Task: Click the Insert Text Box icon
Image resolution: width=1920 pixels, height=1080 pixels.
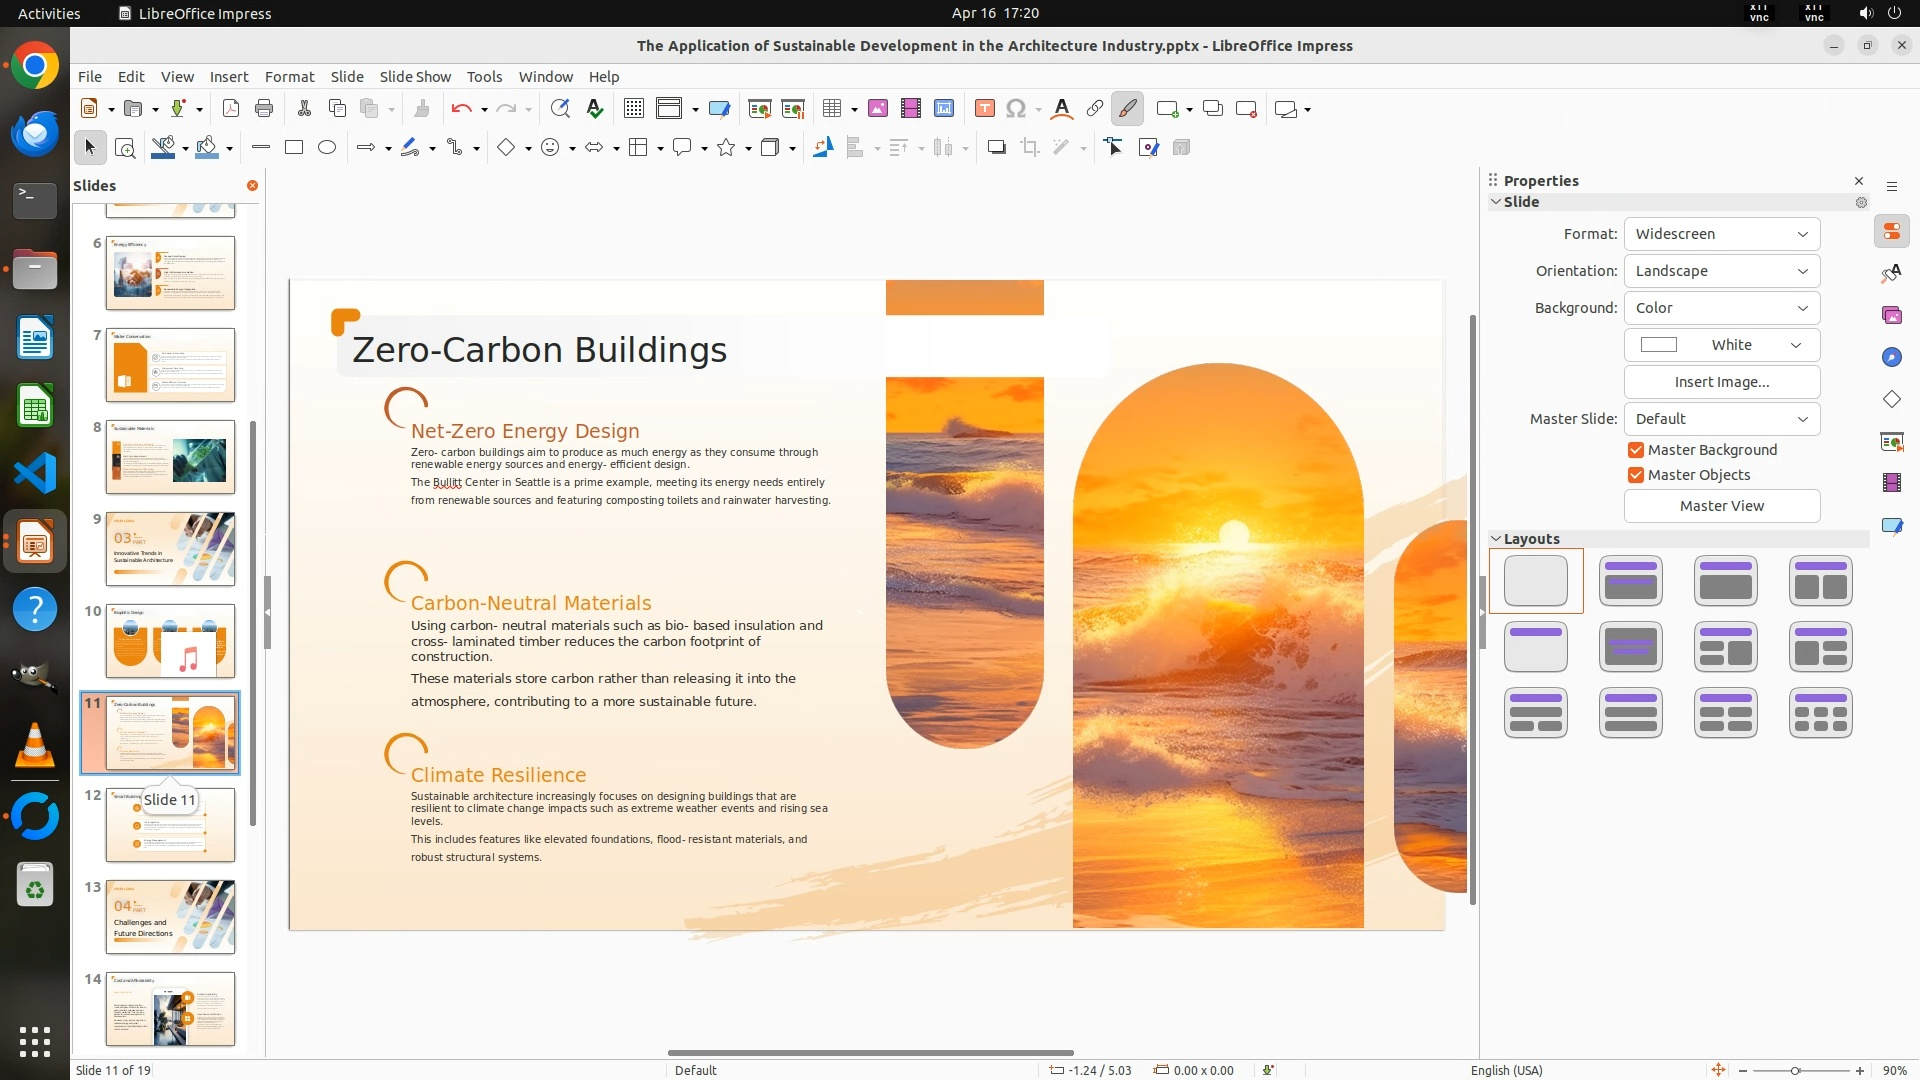Action: [985, 109]
